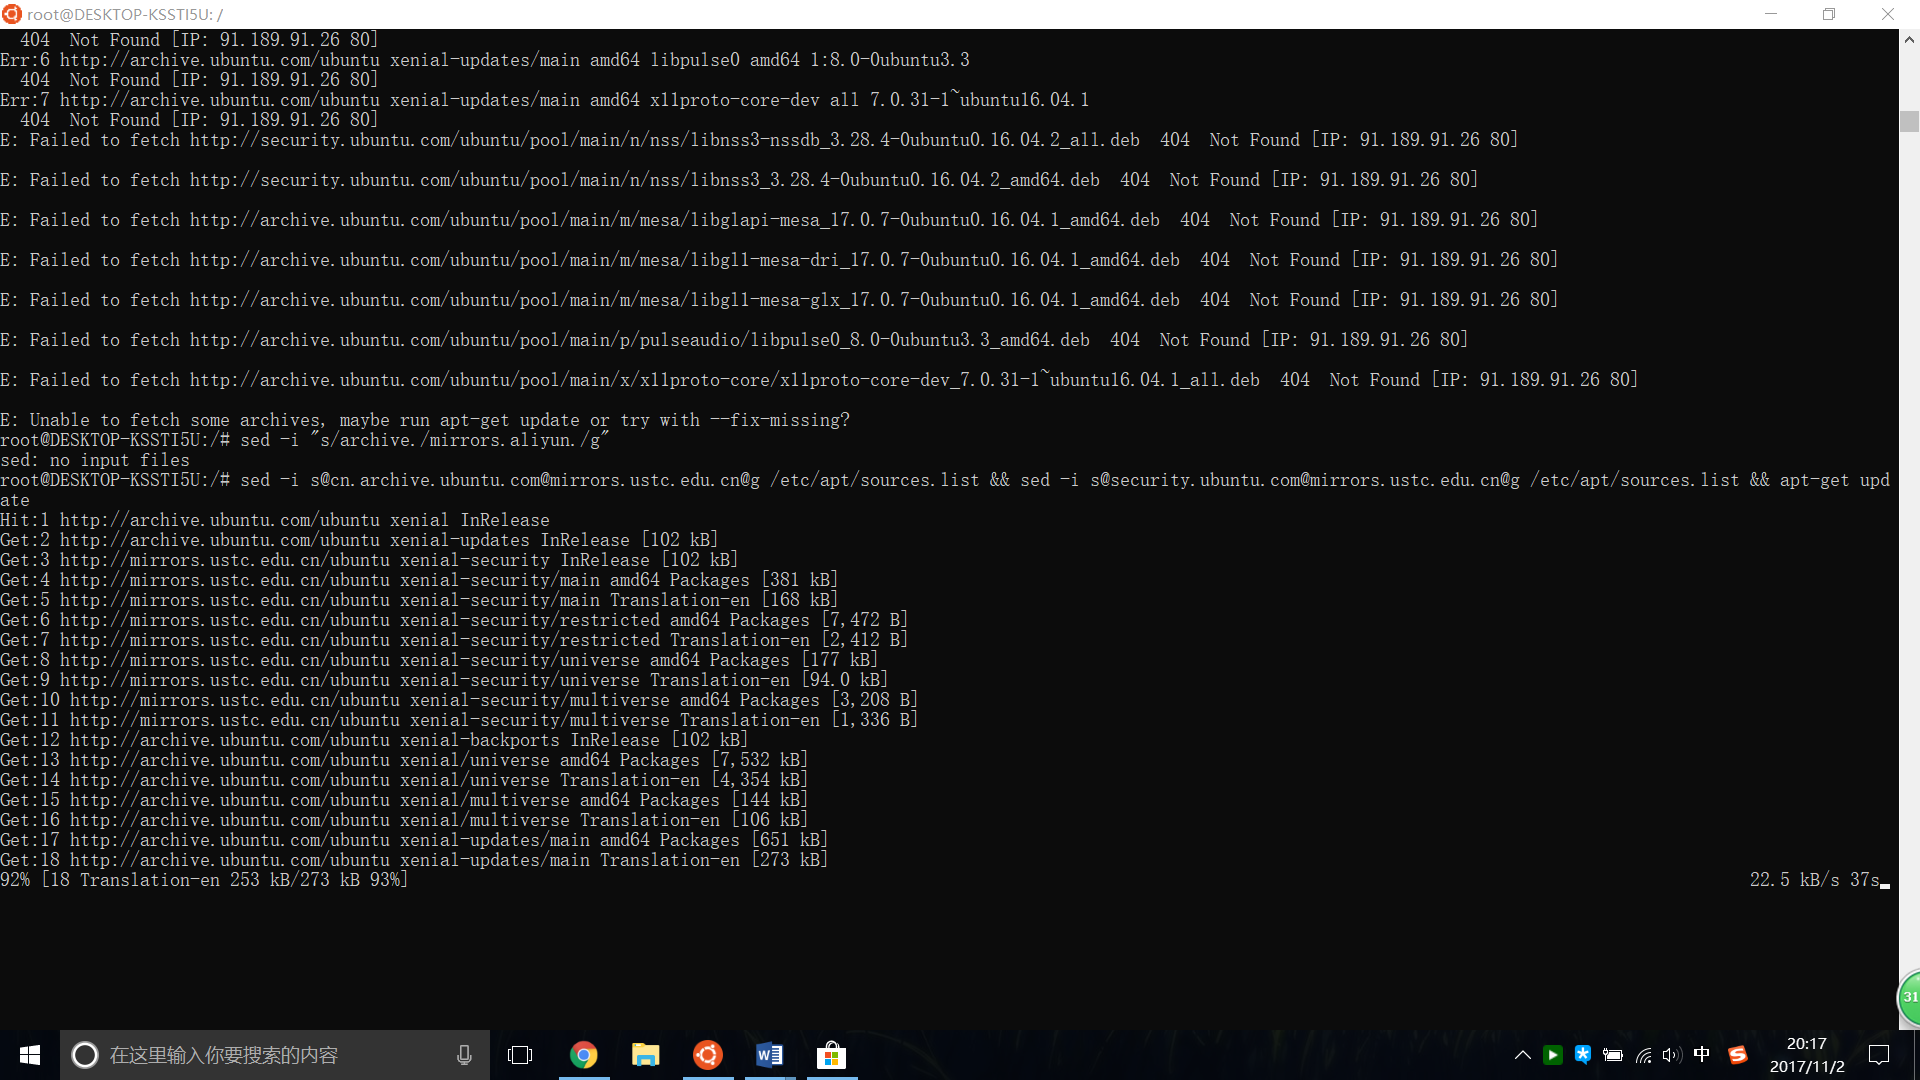The image size is (1920, 1080).
Task: Open the battery status tray icon
Action: (1613, 1055)
